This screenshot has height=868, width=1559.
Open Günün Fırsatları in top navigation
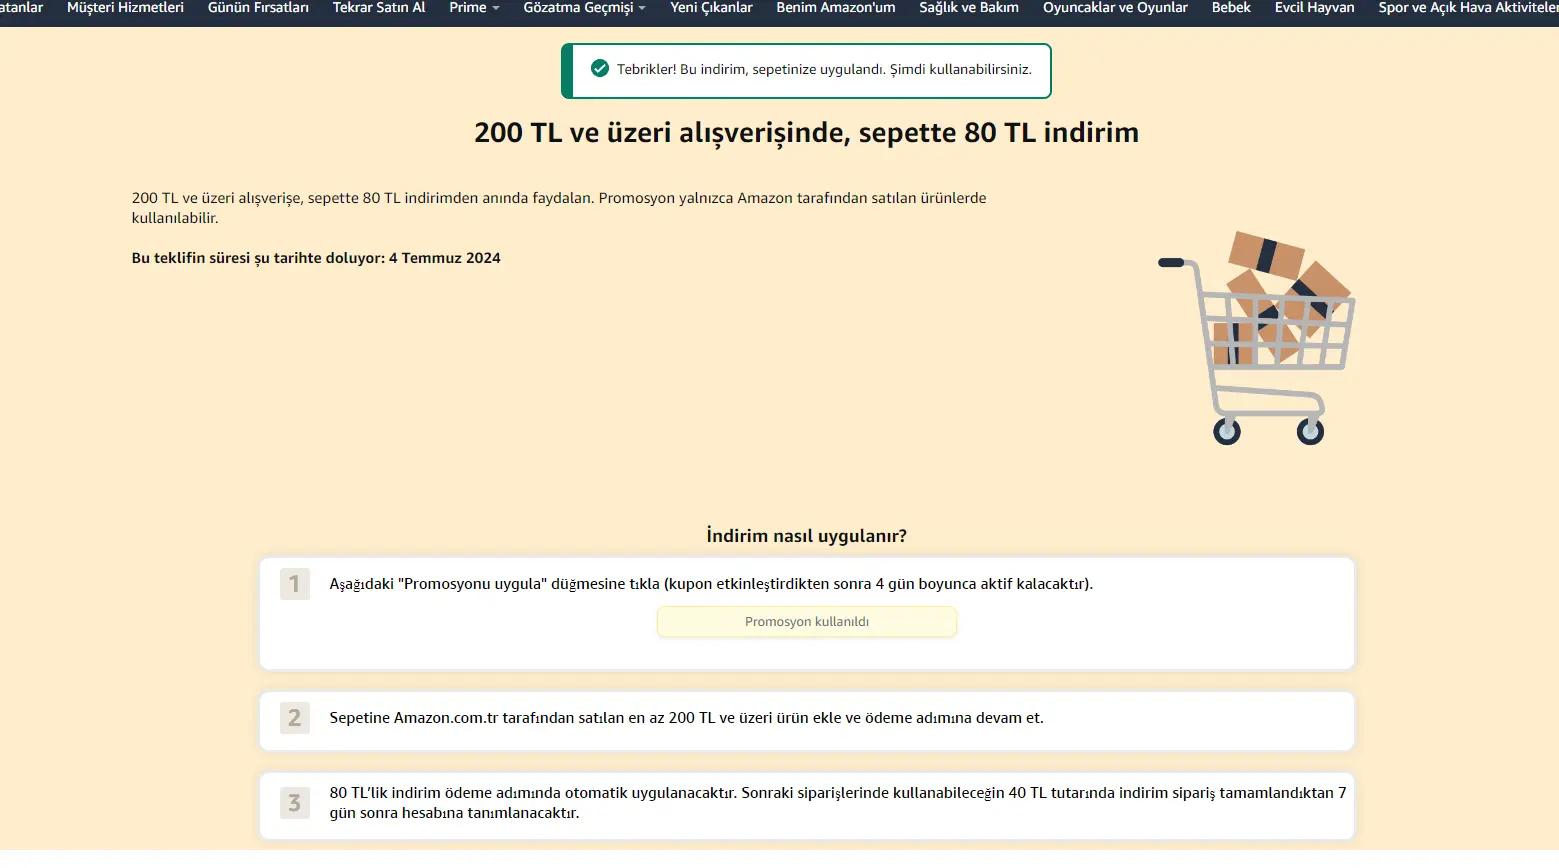coord(258,8)
